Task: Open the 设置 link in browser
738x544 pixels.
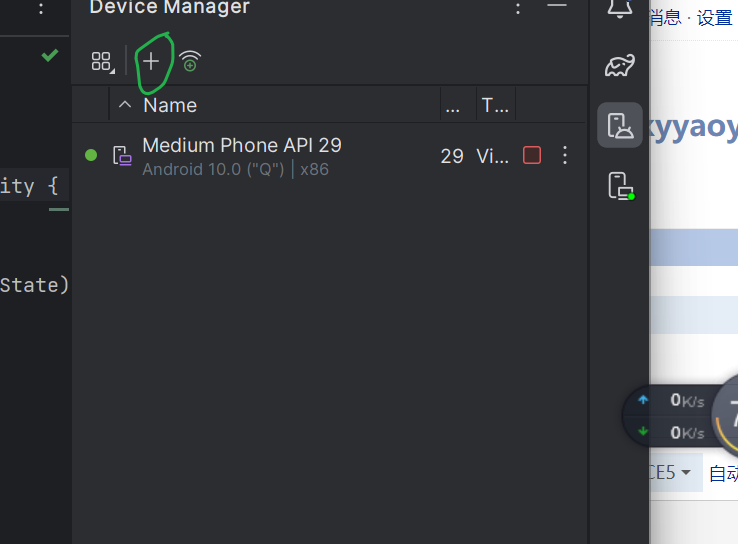Action: (714, 18)
